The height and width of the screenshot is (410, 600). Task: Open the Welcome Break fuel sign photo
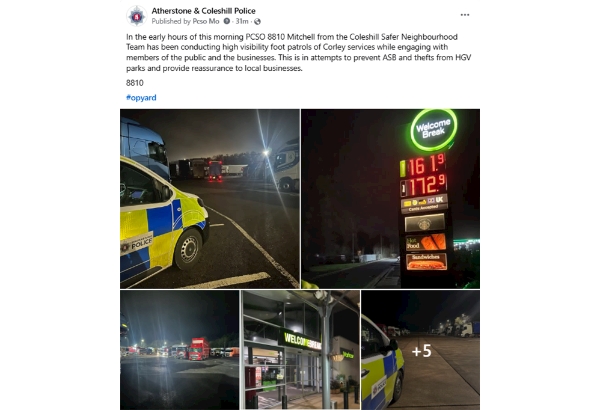[x=391, y=199]
